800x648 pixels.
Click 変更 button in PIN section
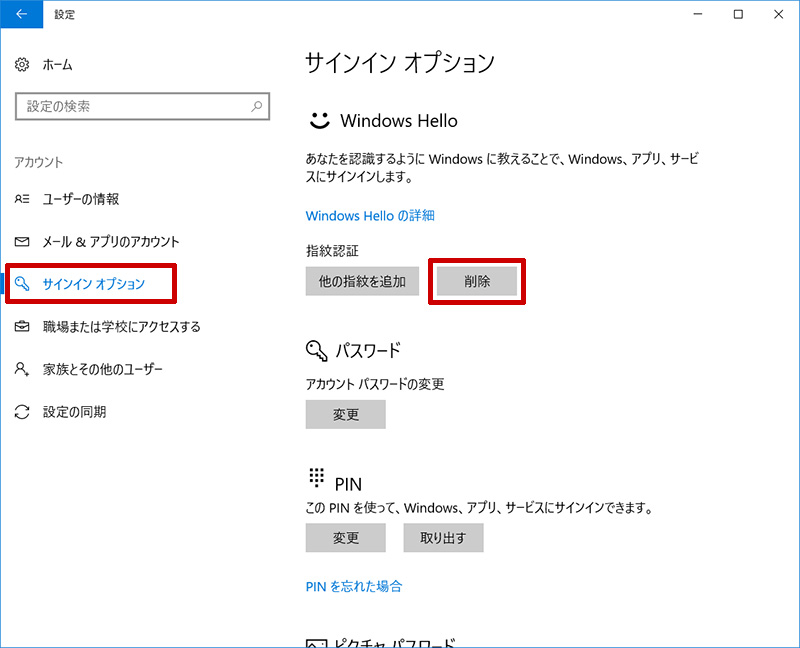pyautogui.click(x=345, y=538)
